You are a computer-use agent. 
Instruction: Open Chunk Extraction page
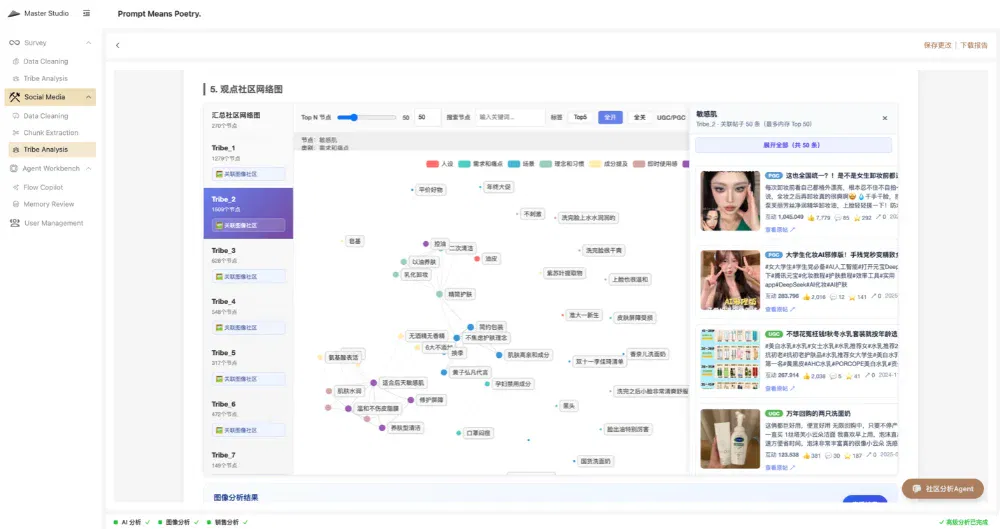[x=50, y=133]
